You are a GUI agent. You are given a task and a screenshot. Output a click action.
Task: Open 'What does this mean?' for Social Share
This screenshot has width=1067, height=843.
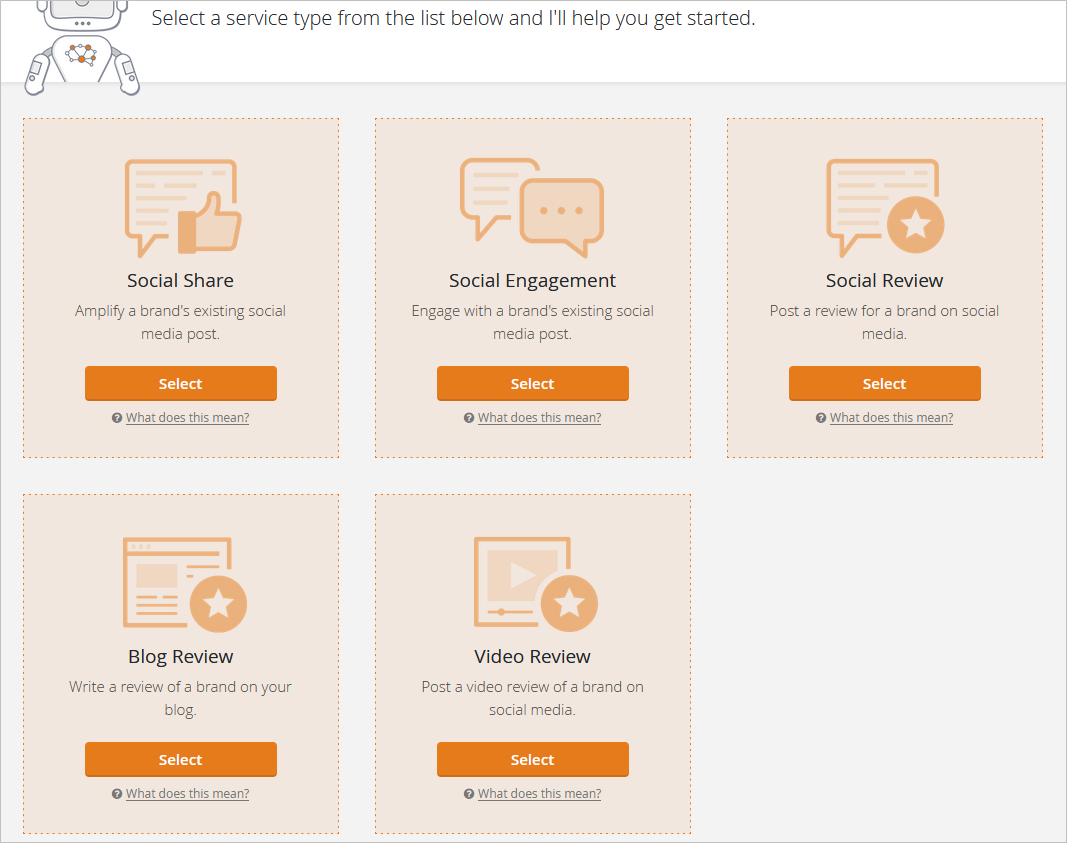coord(187,418)
